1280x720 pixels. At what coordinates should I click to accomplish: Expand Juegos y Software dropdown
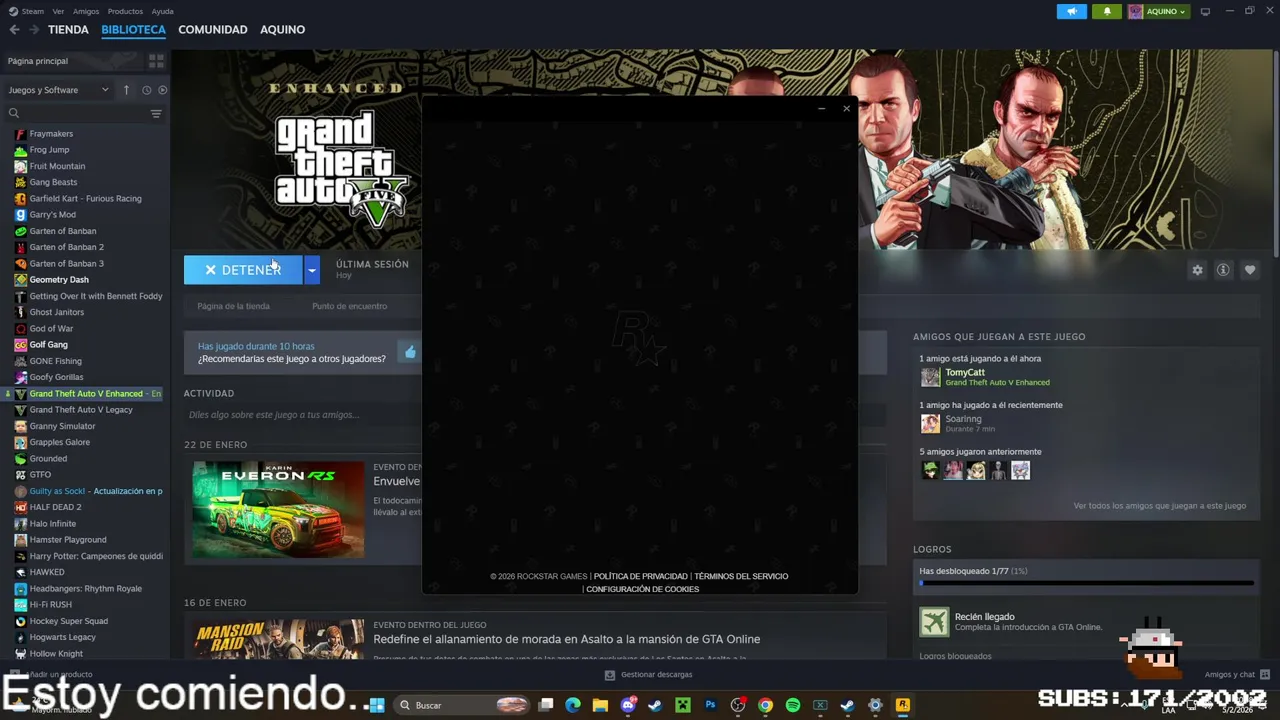59,90
